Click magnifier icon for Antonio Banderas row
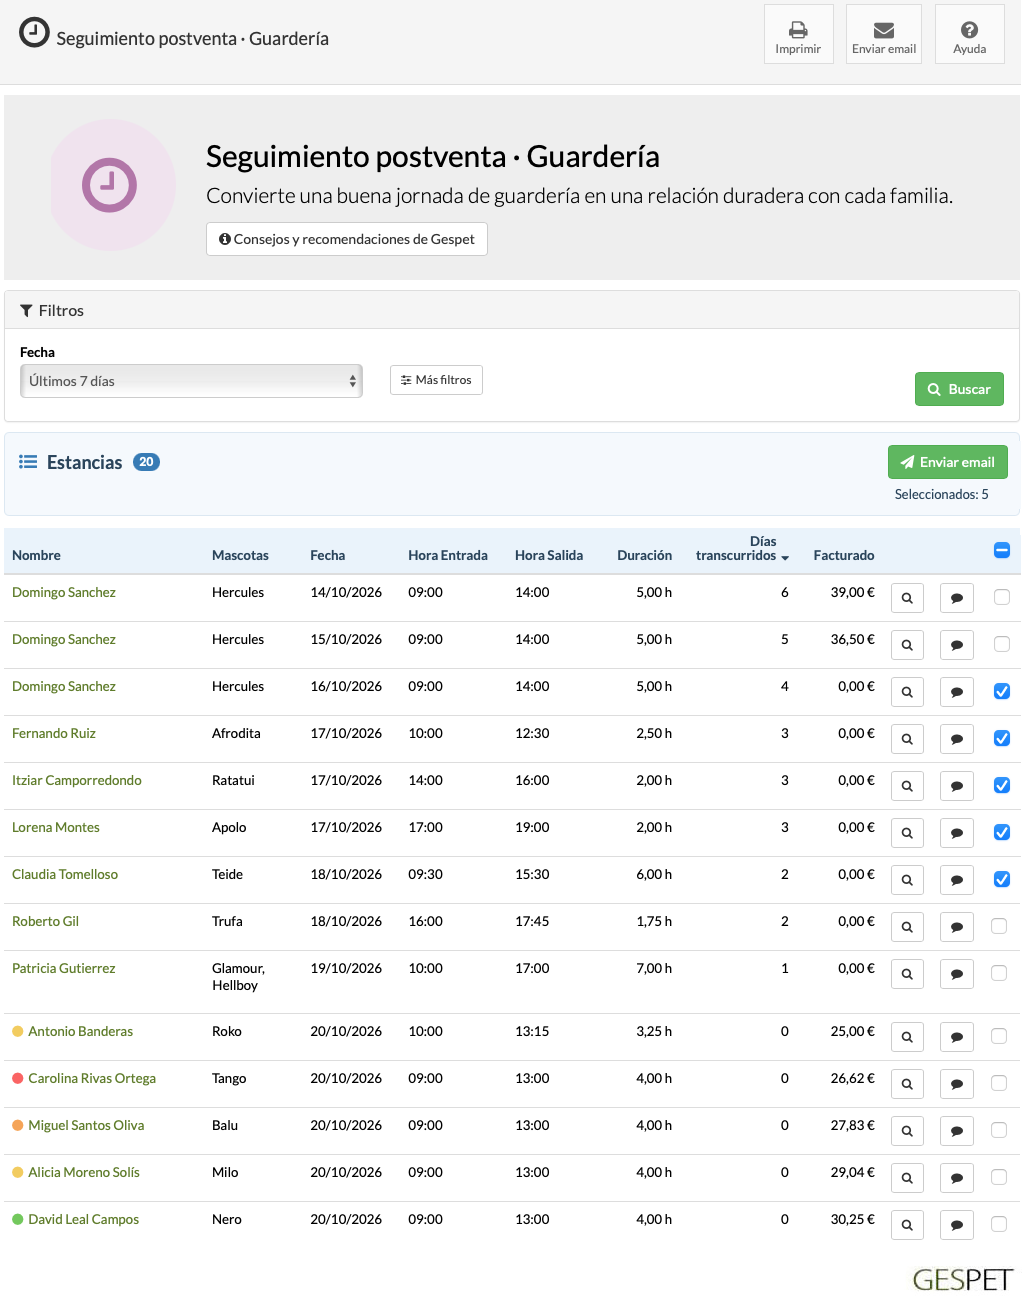This screenshot has width=1024, height=1306. point(907,1037)
